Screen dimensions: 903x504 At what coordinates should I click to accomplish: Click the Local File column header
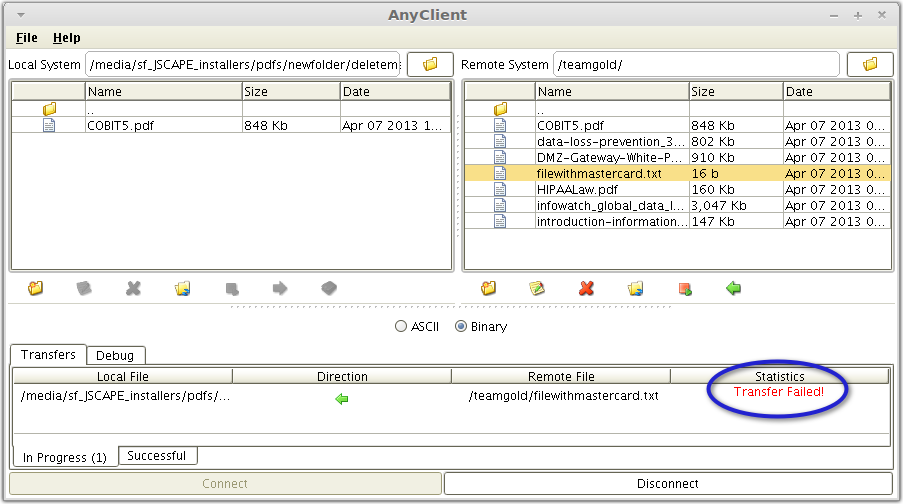pos(123,377)
